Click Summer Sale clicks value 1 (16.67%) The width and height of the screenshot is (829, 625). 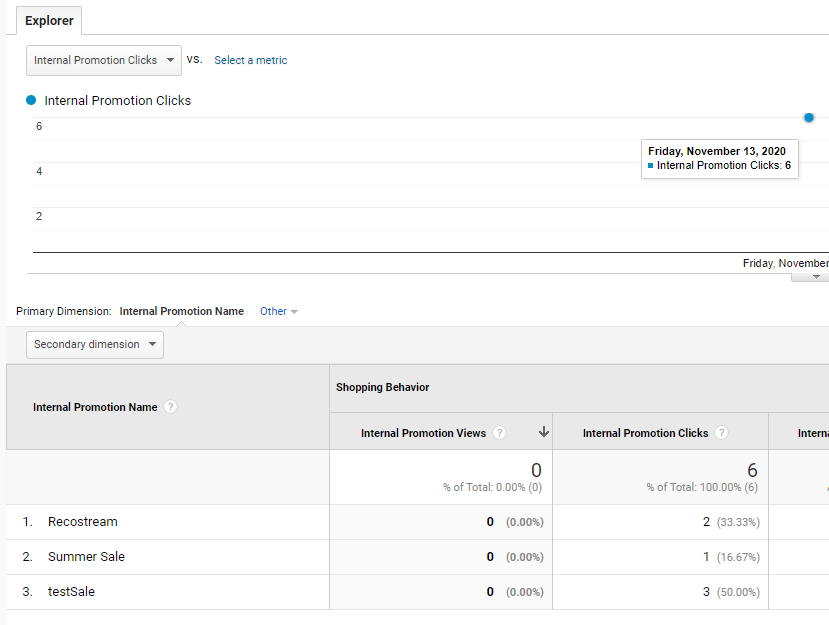pos(731,557)
